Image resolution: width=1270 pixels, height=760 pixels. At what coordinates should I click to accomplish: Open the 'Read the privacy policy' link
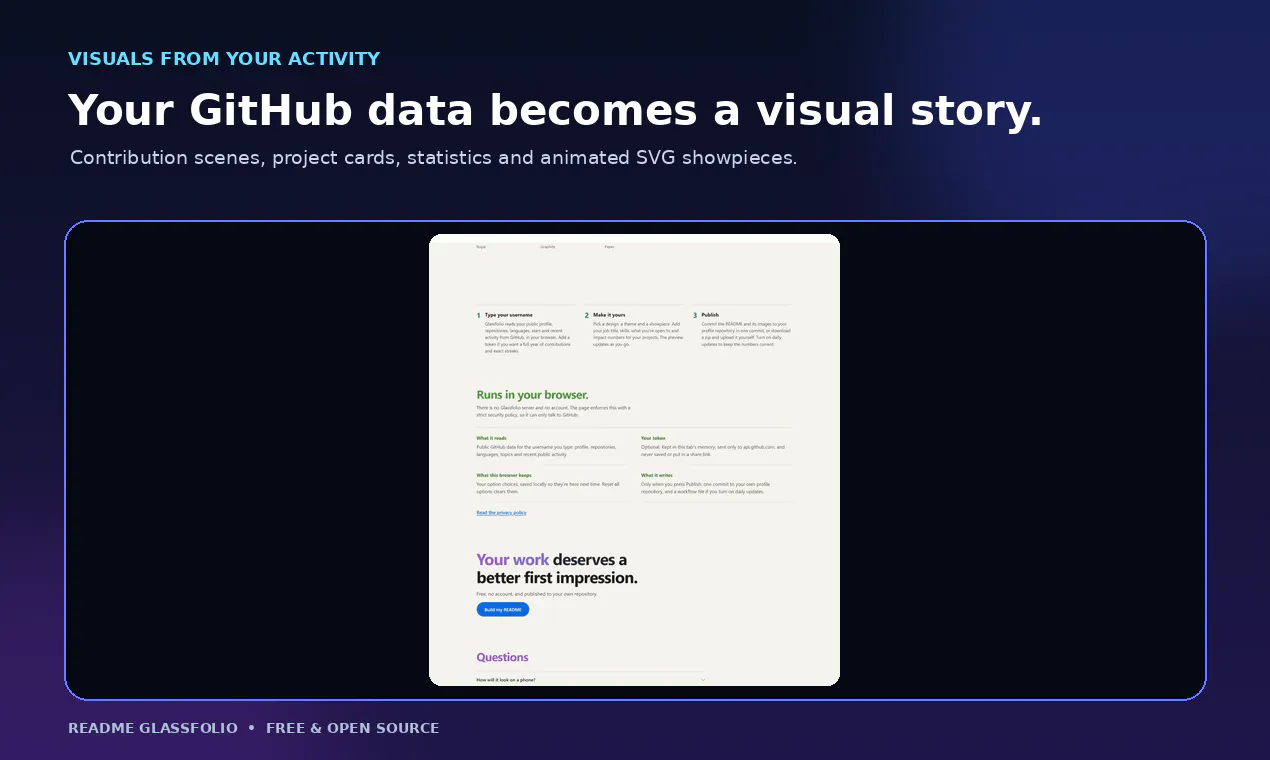pos(501,512)
